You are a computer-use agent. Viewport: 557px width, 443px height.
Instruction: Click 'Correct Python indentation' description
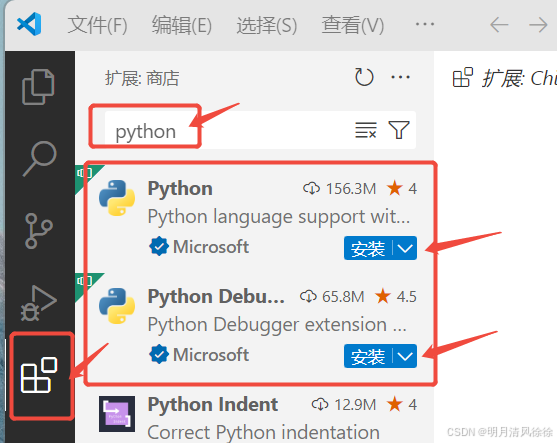click(264, 432)
